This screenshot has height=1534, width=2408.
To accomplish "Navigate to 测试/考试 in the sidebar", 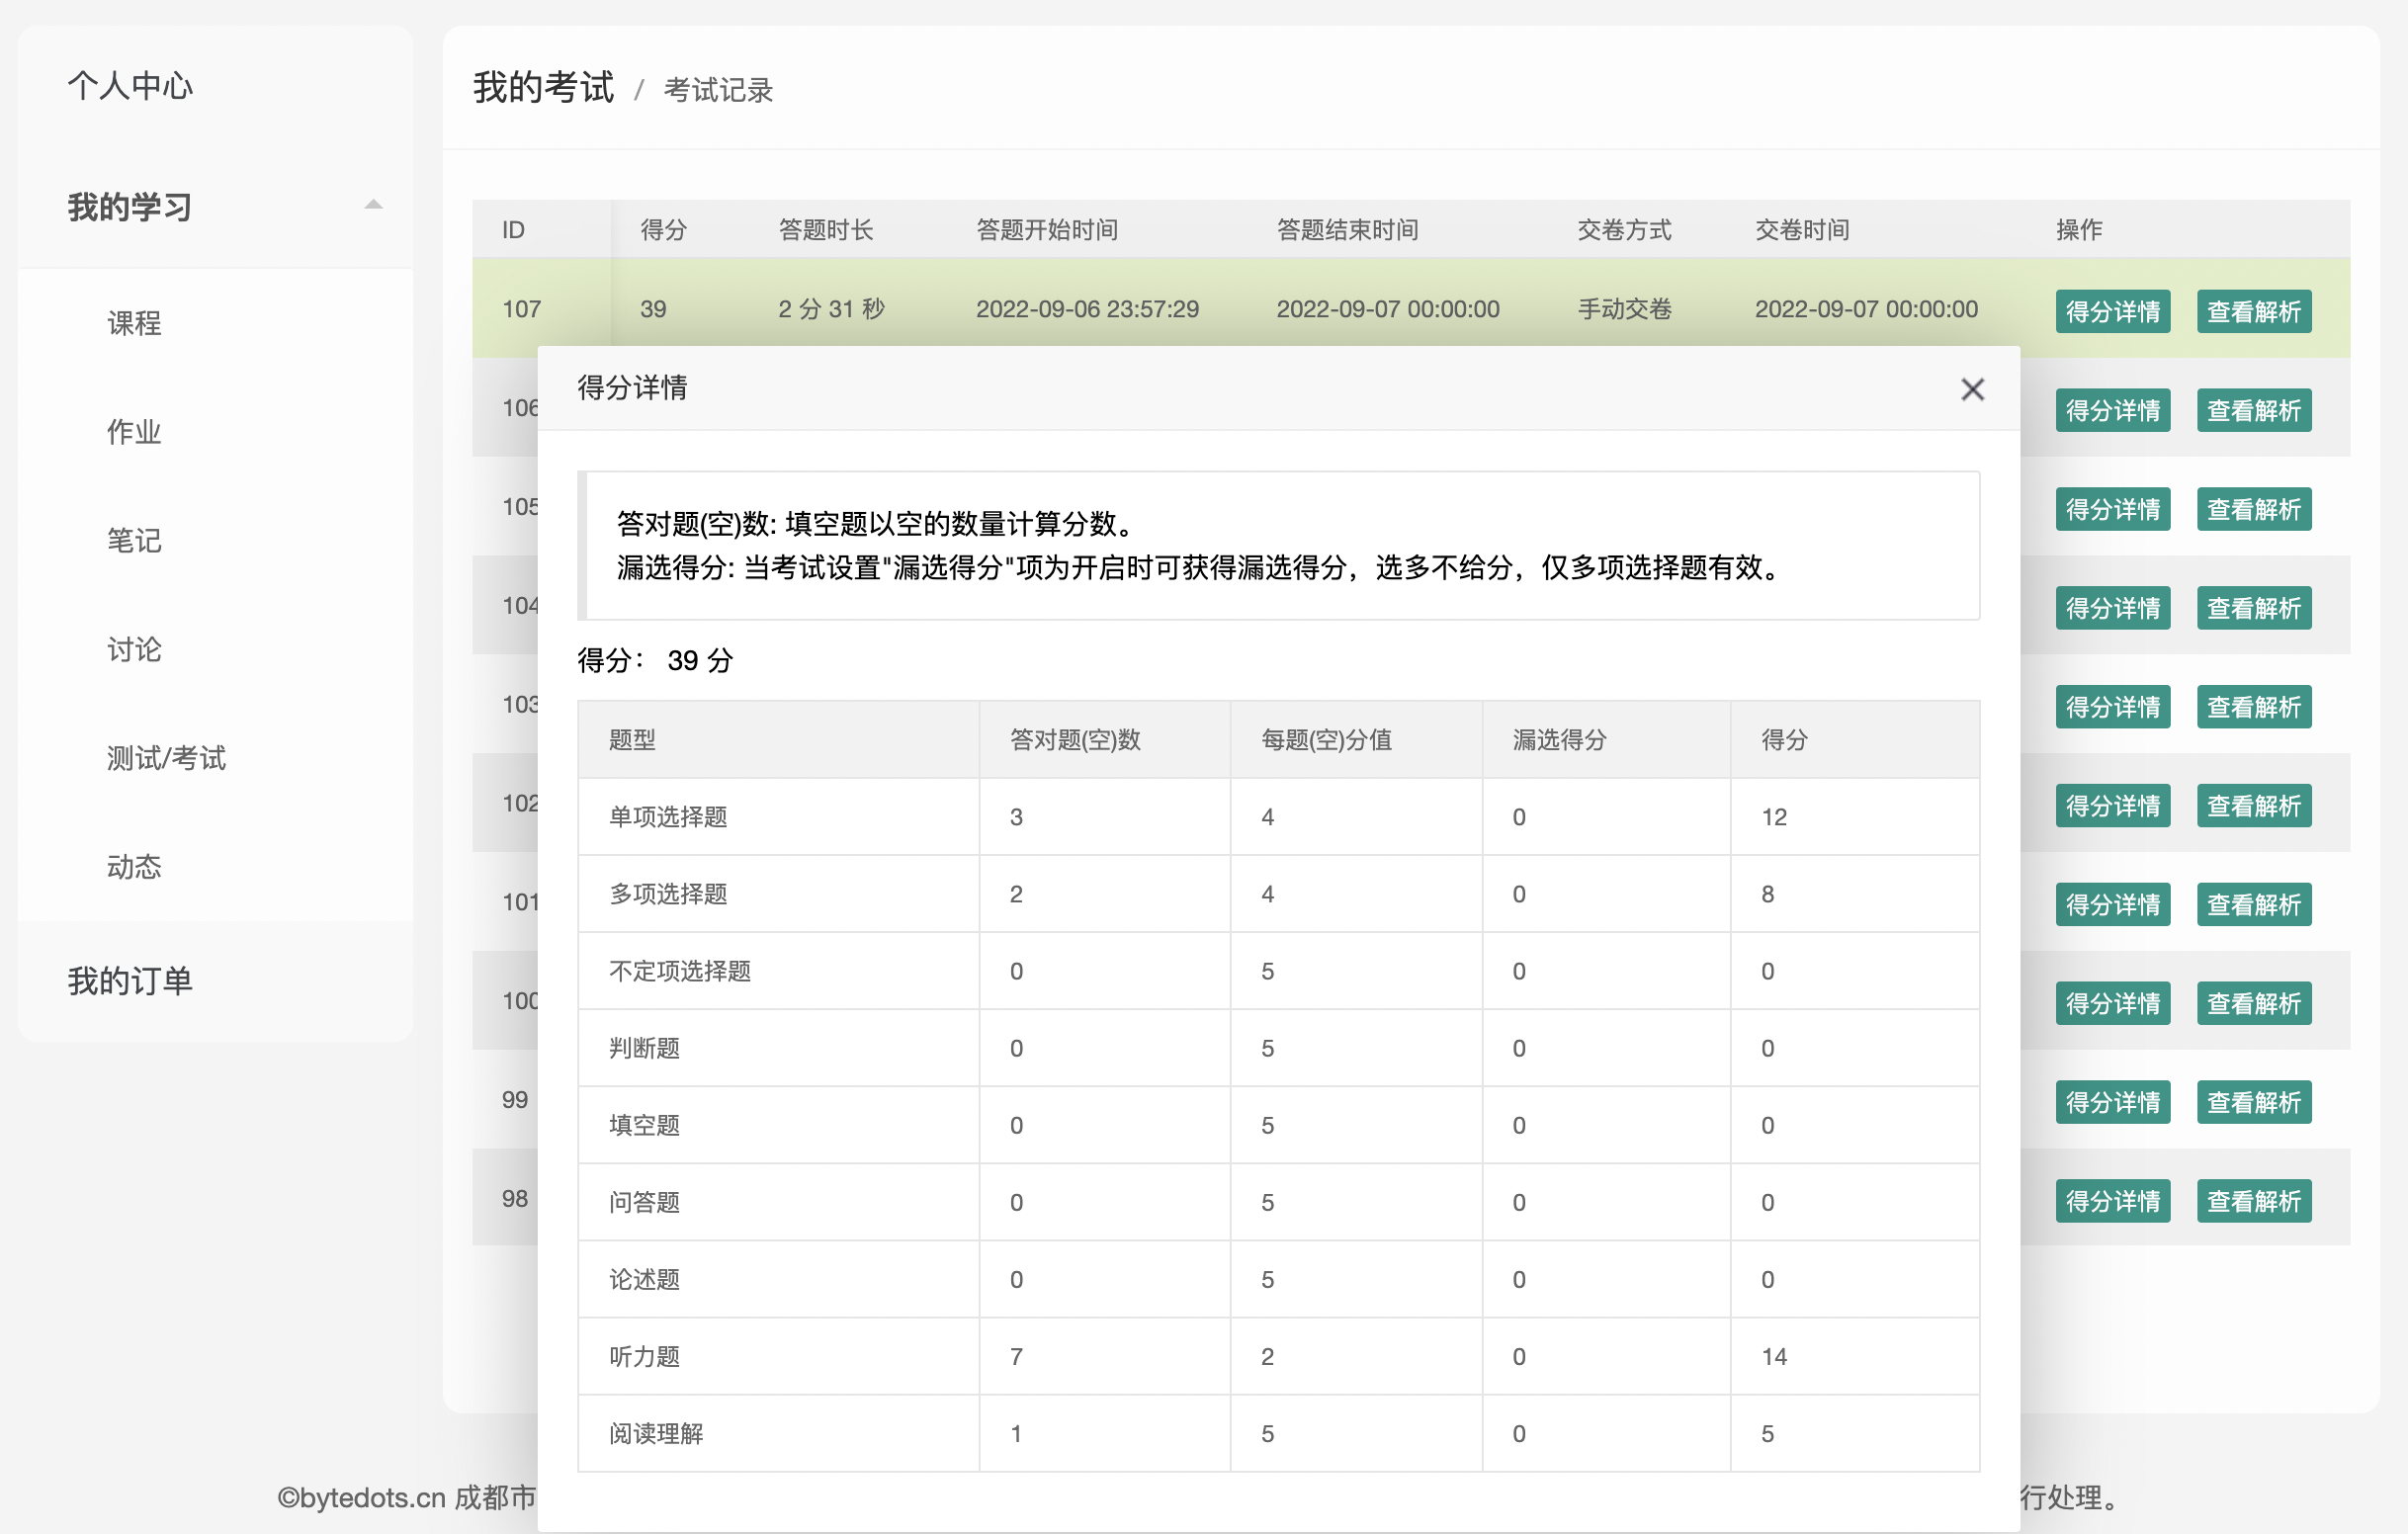I will [166, 758].
